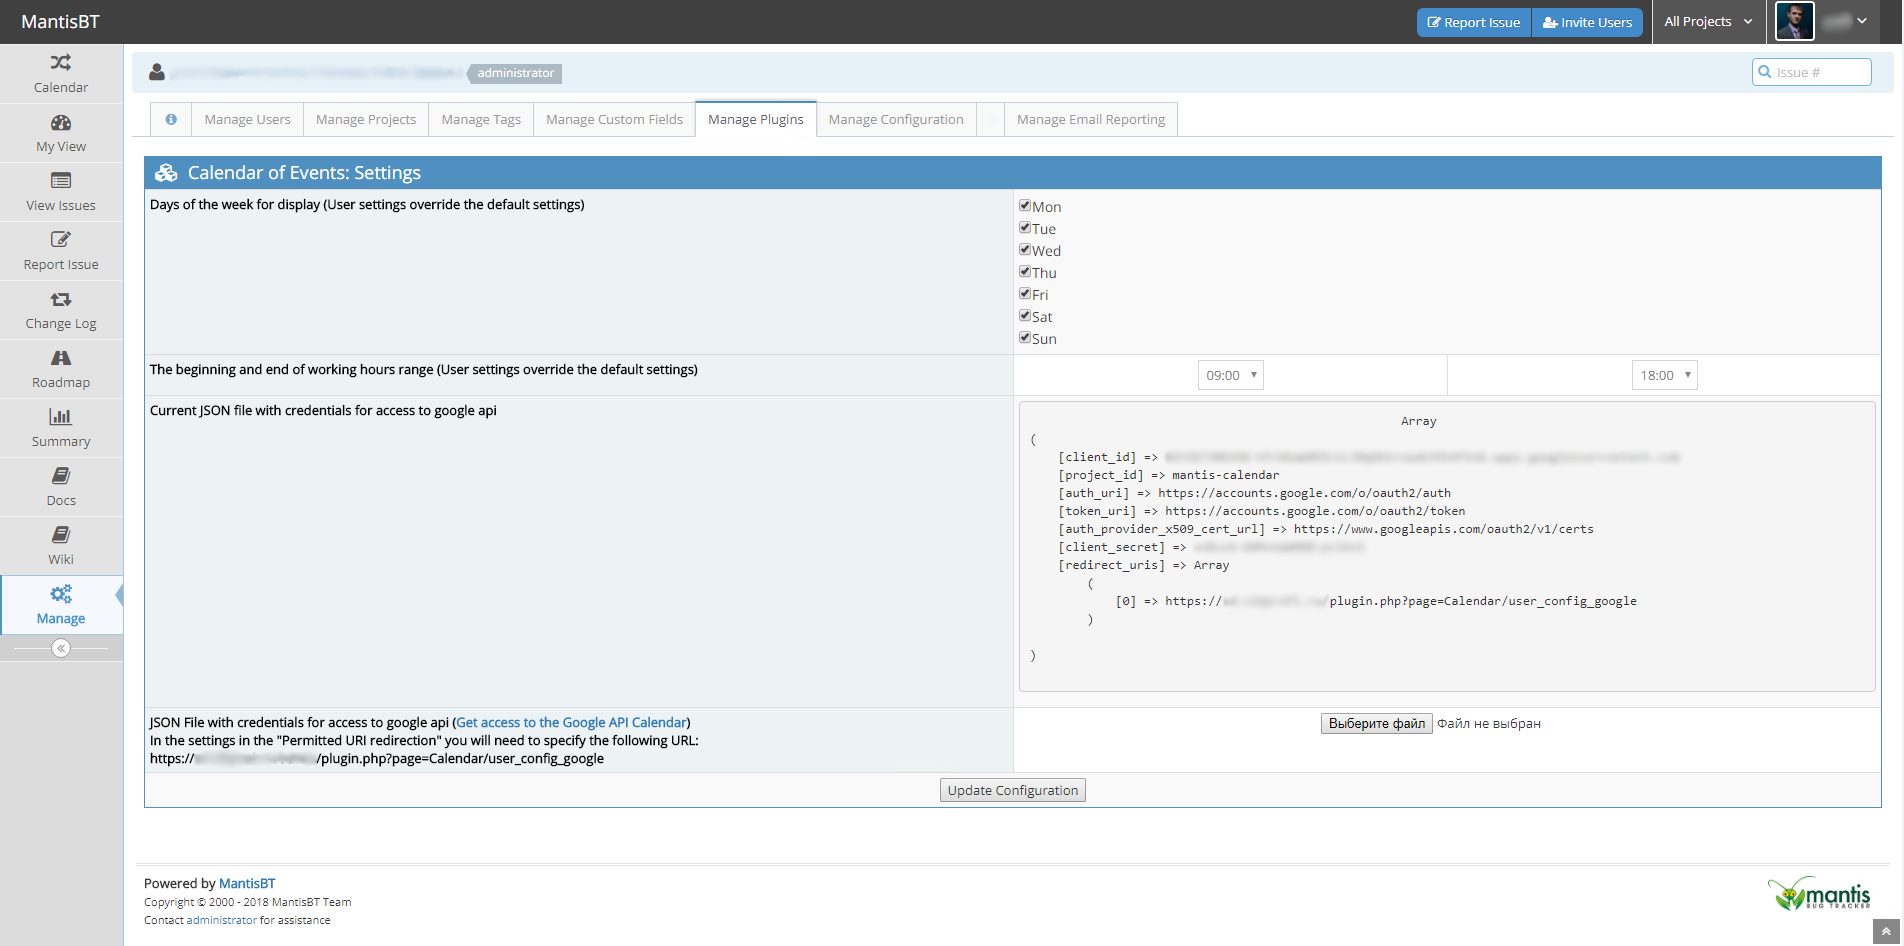Image resolution: width=1904 pixels, height=946 pixels.
Task: Toggle the Sun checkbox
Action: point(1025,337)
